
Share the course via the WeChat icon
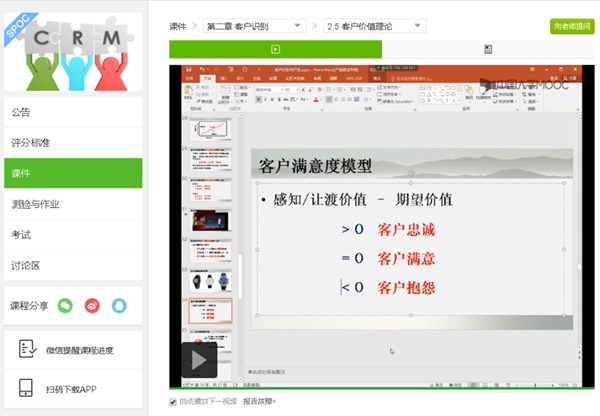[65, 305]
